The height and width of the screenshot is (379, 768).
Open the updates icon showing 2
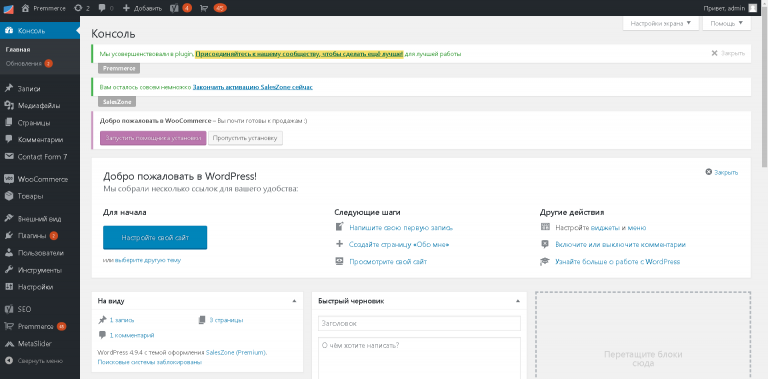click(82, 8)
